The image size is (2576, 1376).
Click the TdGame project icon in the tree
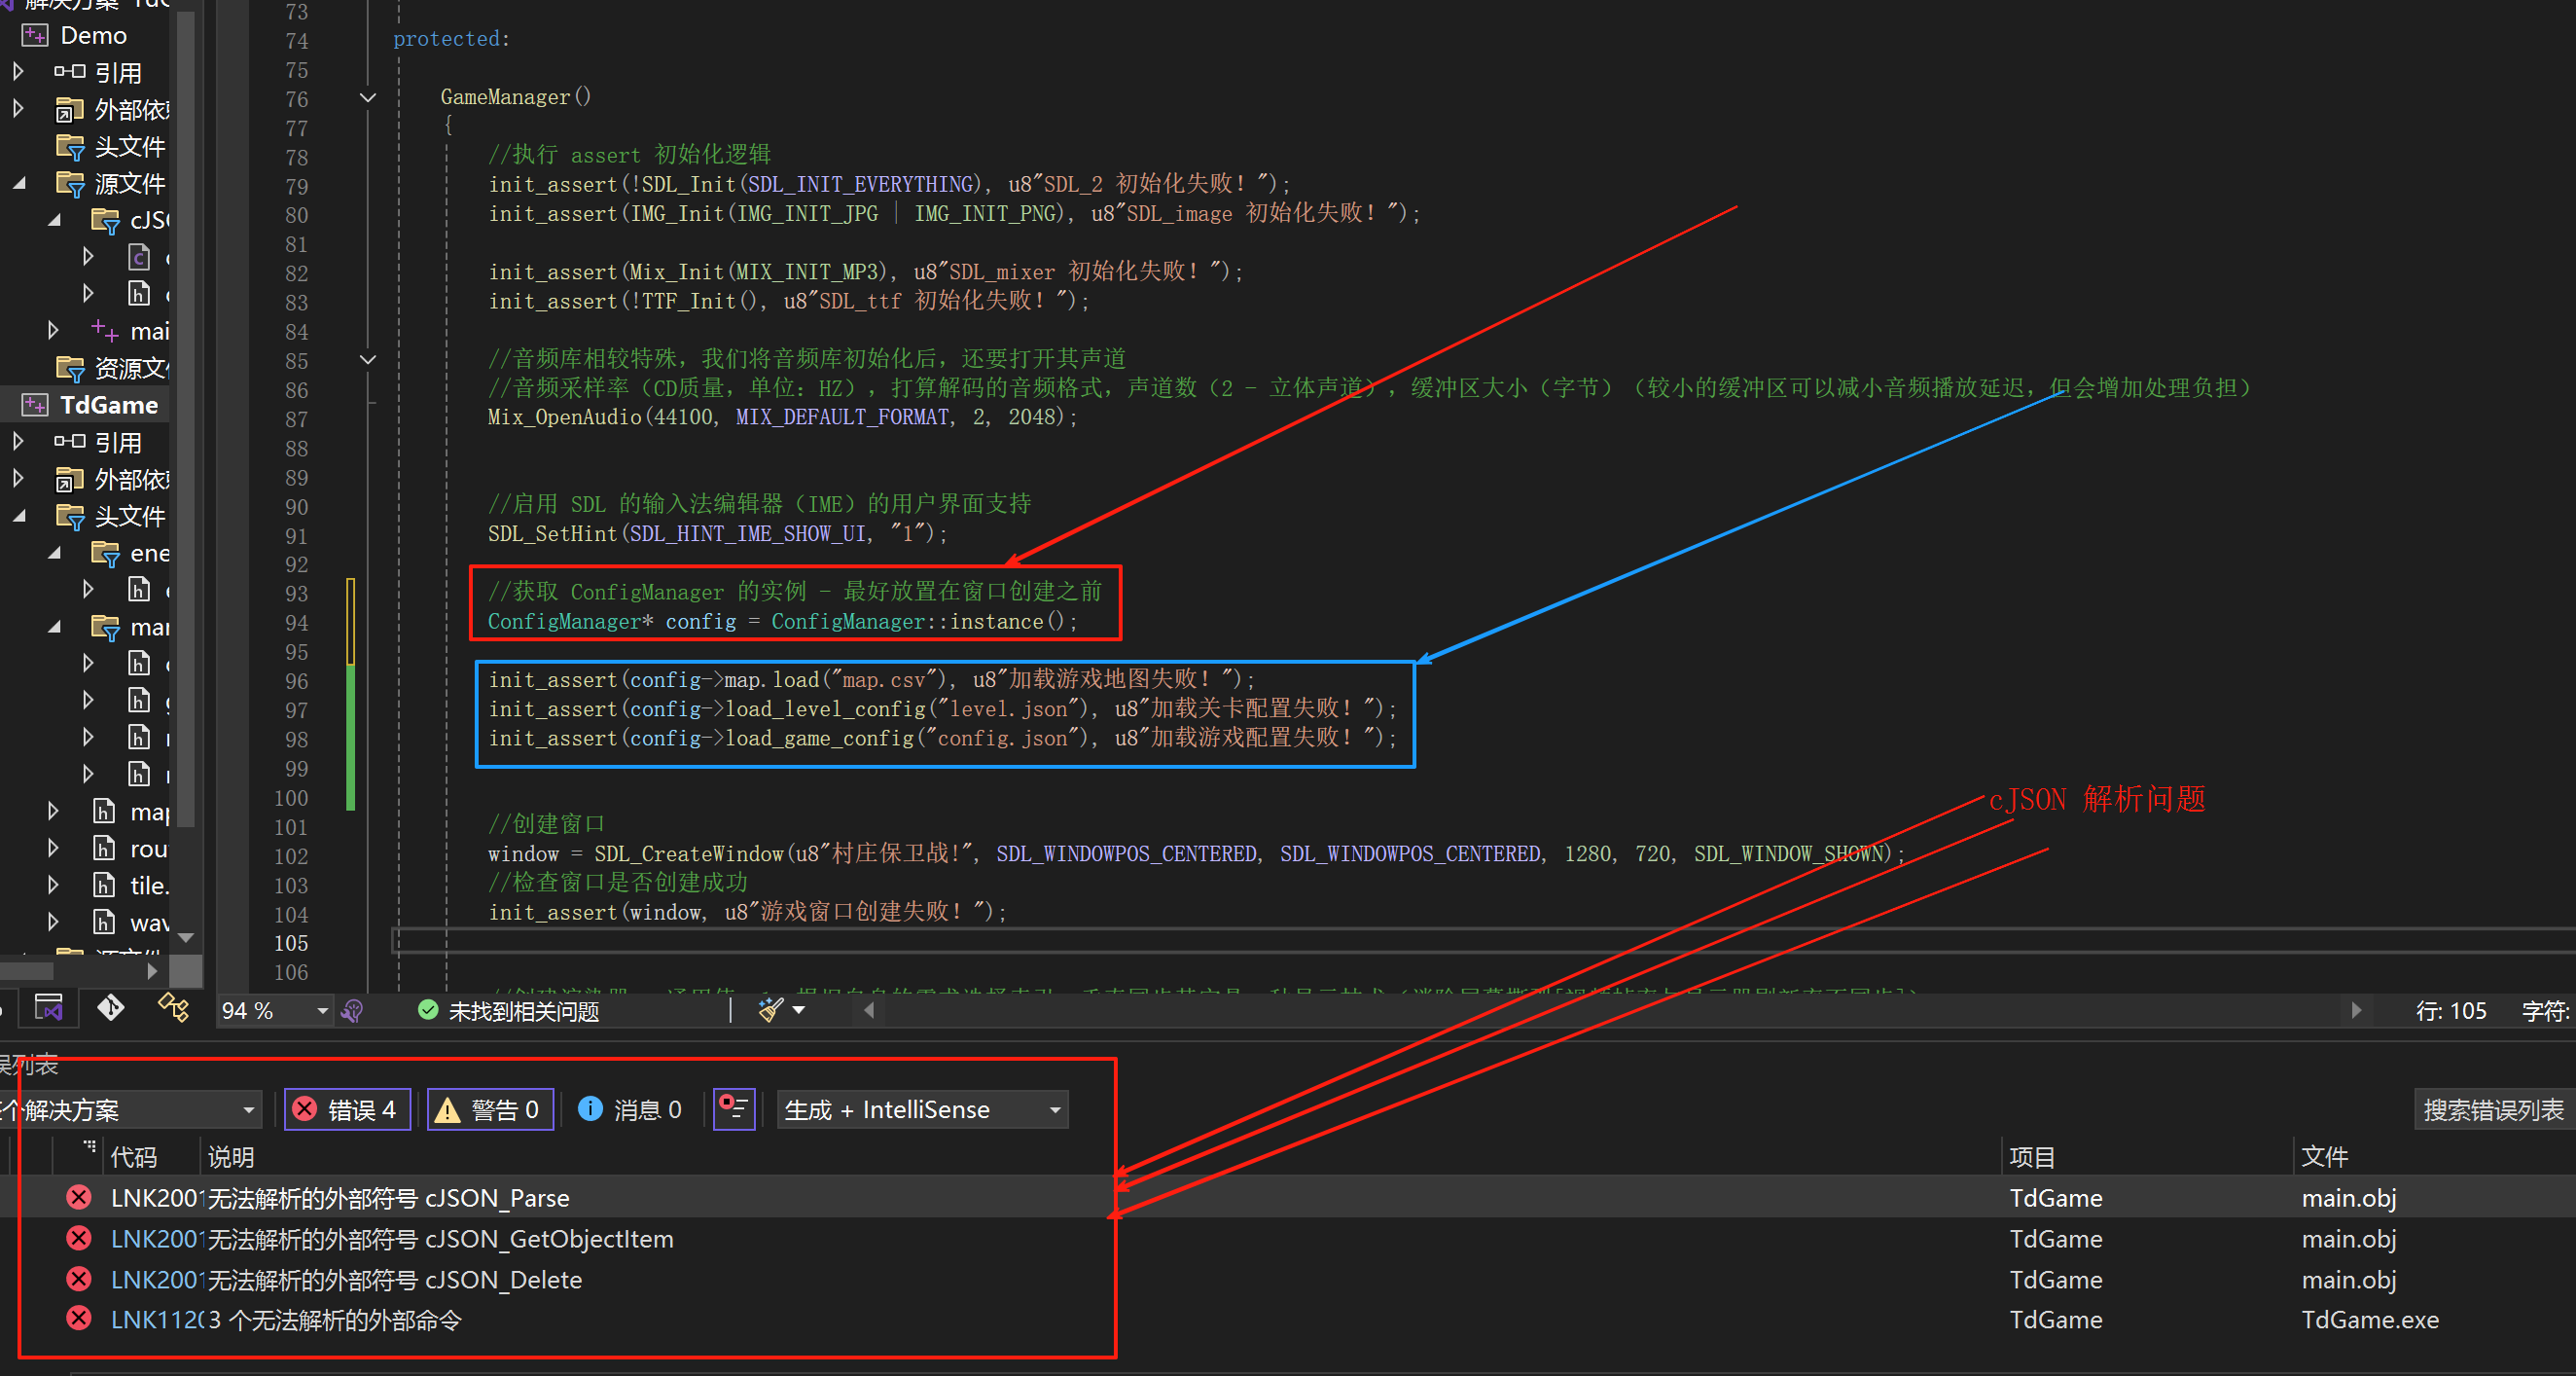coord(35,405)
